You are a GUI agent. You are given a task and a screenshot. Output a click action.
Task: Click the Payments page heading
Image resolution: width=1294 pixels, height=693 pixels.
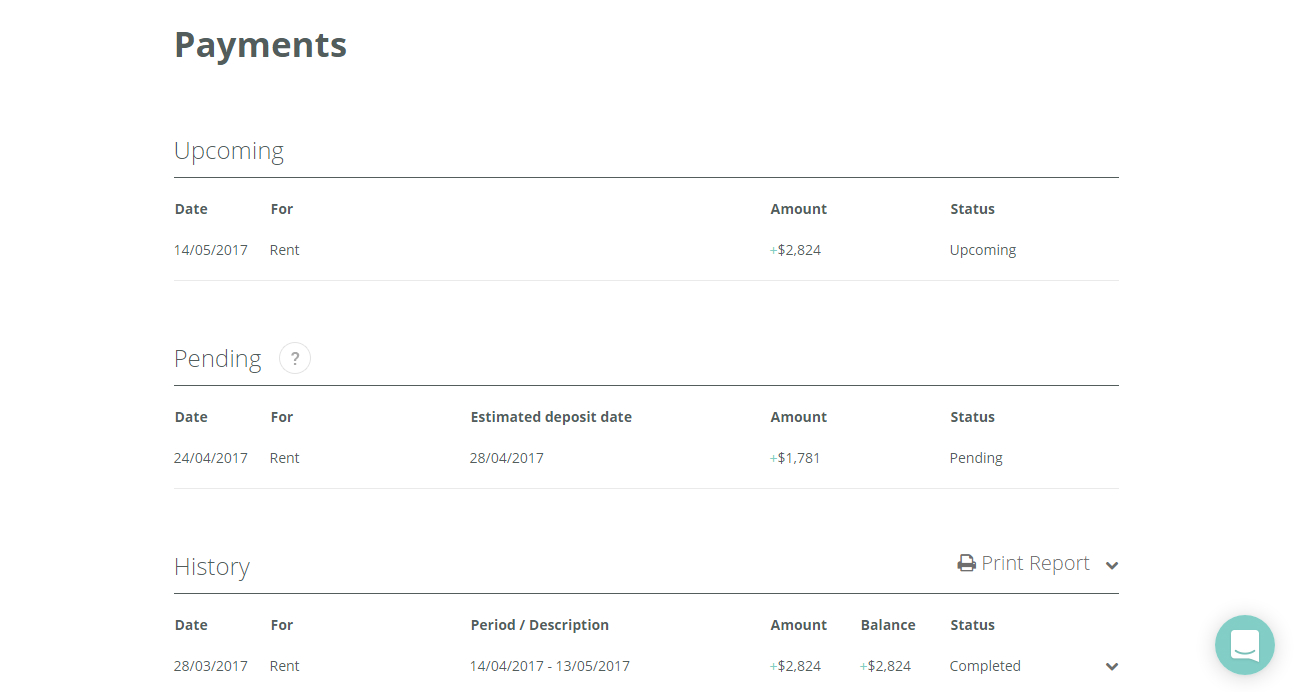[x=260, y=45]
